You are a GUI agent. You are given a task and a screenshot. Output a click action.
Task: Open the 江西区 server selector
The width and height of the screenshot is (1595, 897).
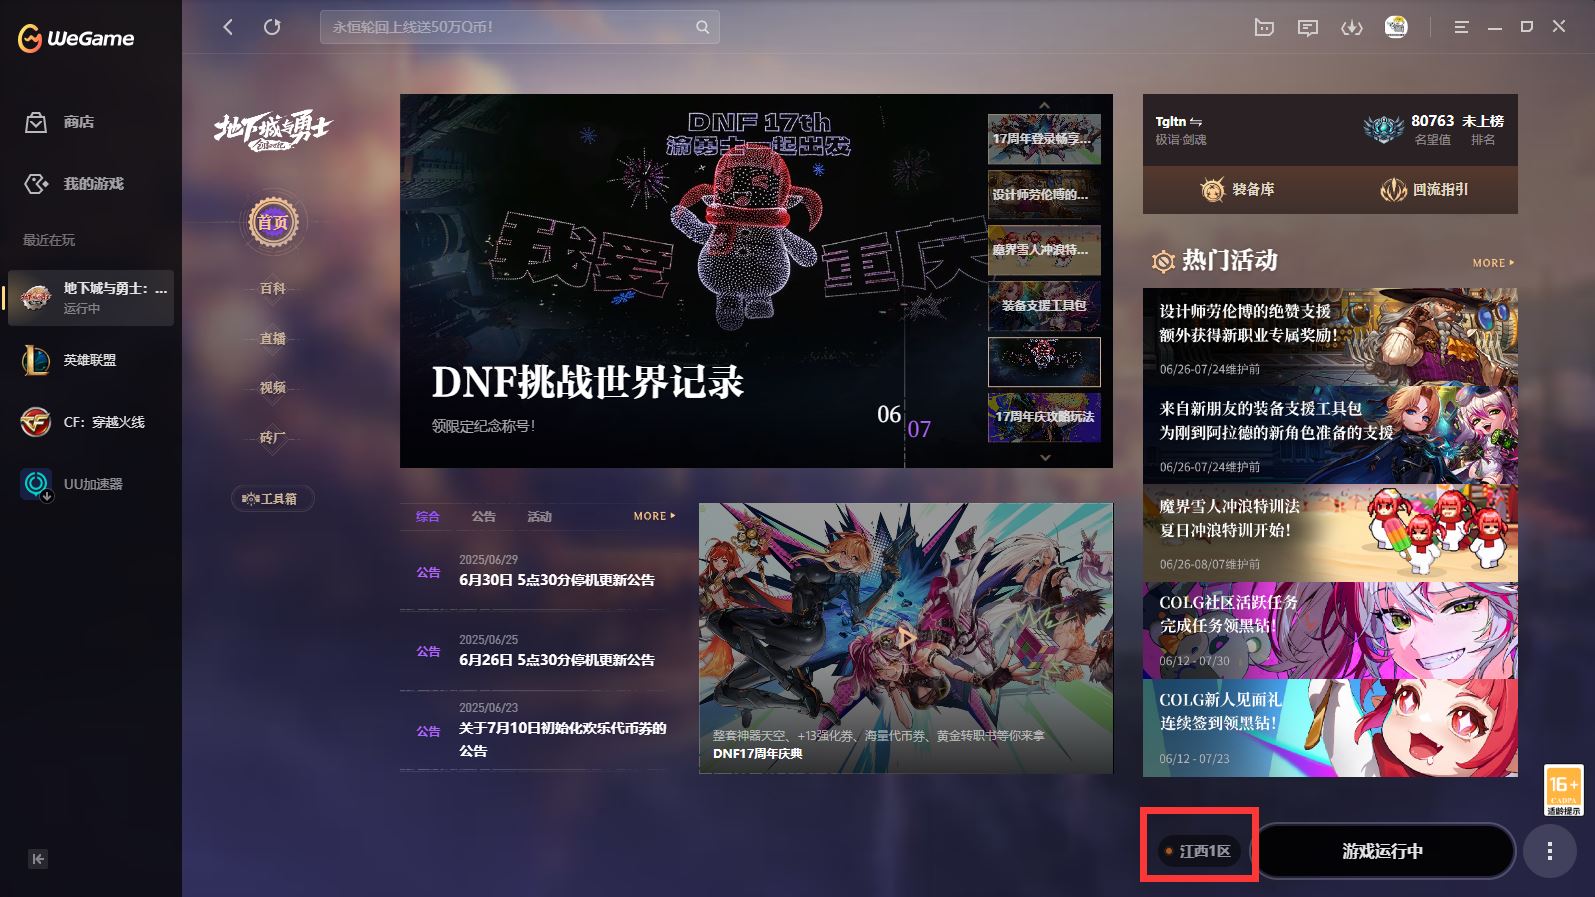click(x=1200, y=851)
